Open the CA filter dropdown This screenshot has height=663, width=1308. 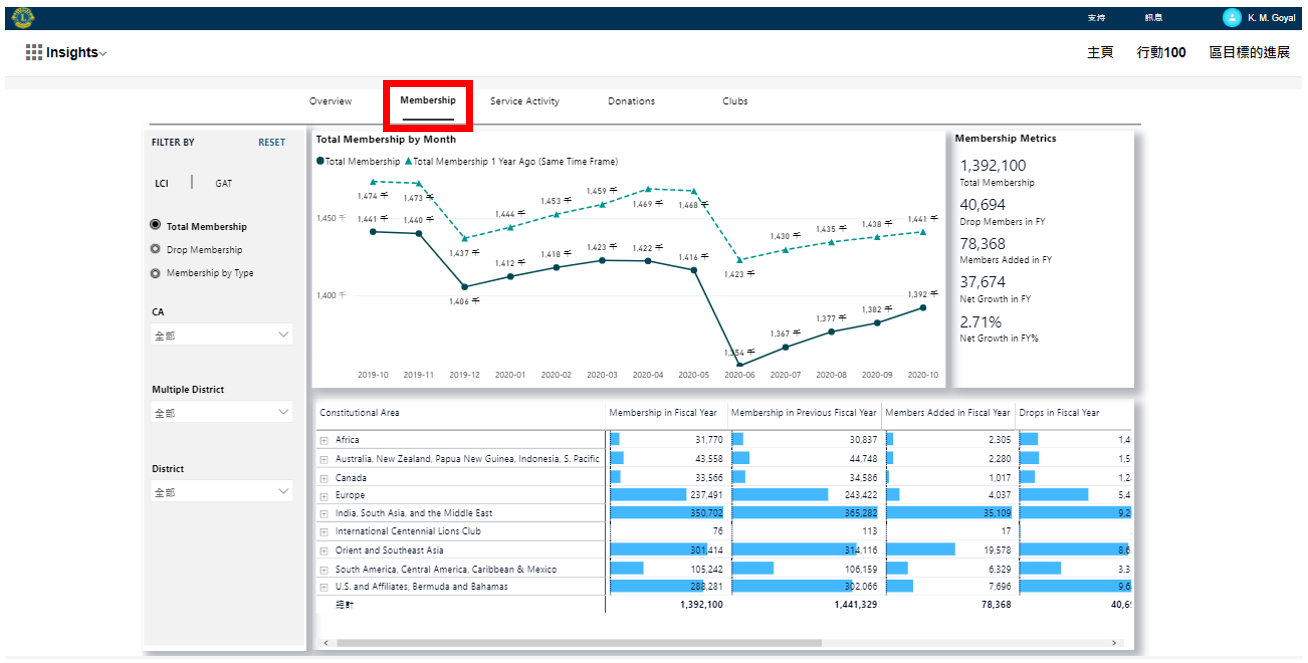tap(221, 335)
